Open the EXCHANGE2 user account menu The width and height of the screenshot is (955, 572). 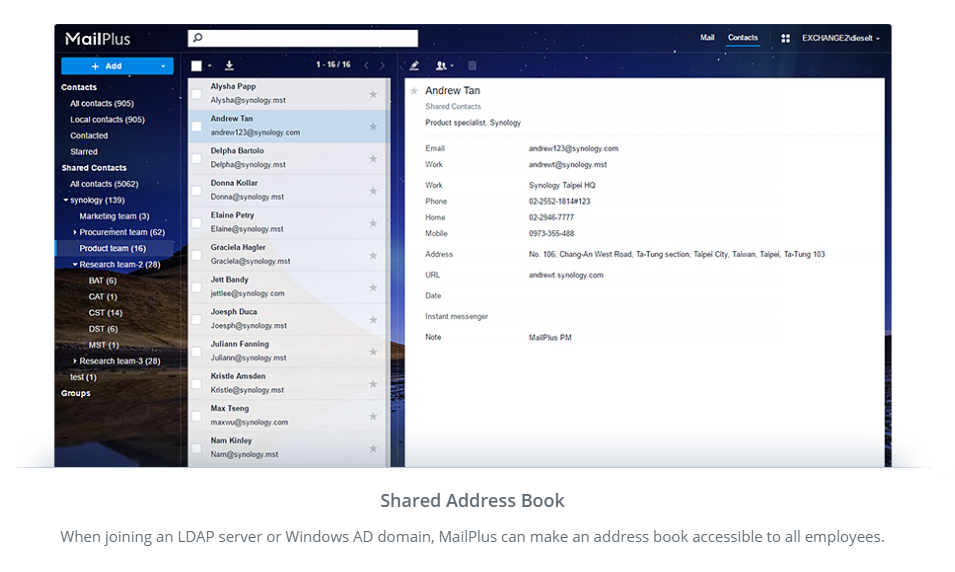click(x=840, y=38)
